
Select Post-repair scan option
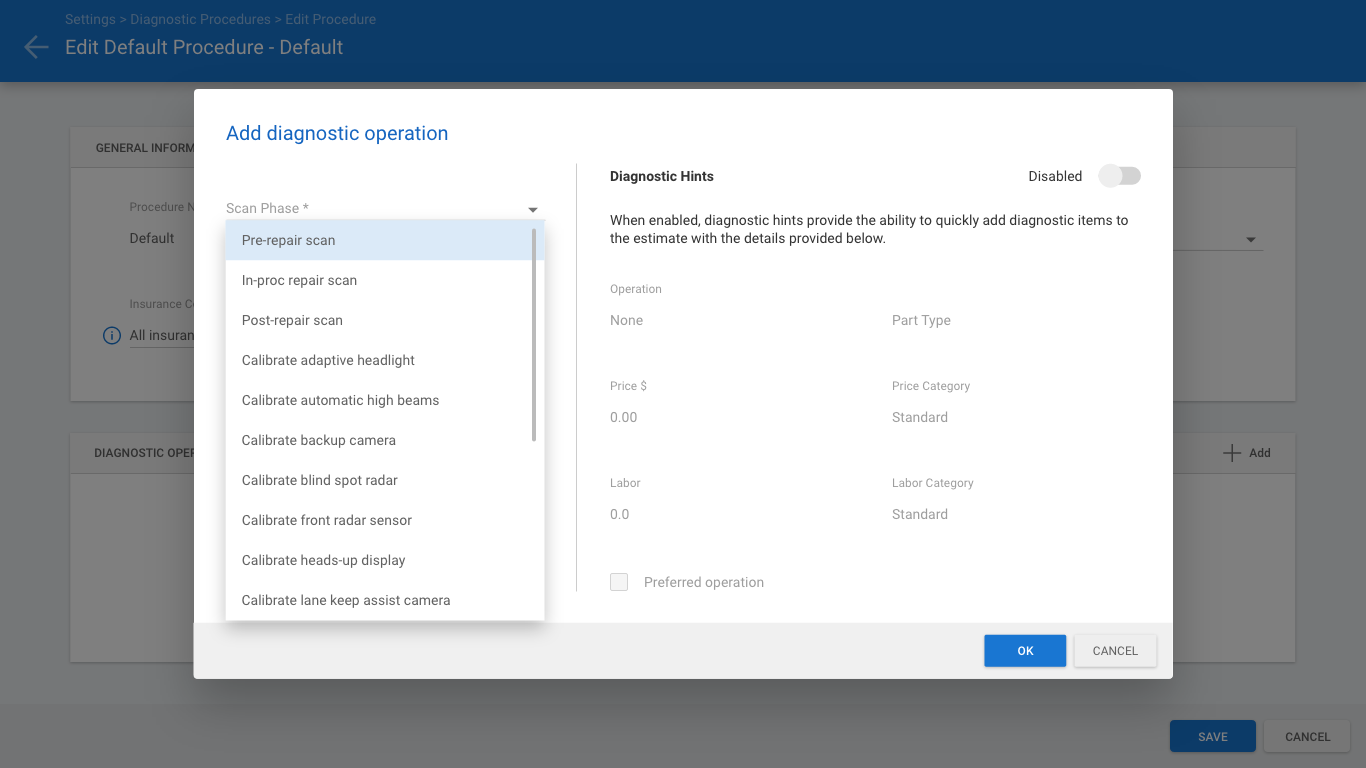[x=385, y=320]
